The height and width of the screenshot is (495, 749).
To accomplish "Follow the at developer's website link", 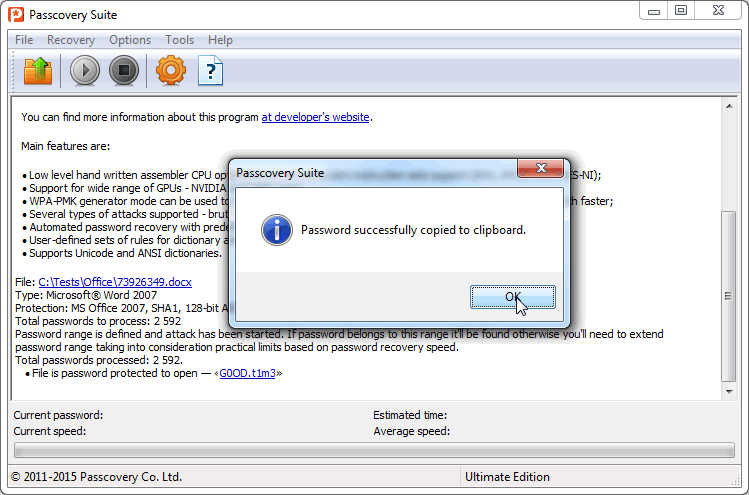I will coord(315,117).
